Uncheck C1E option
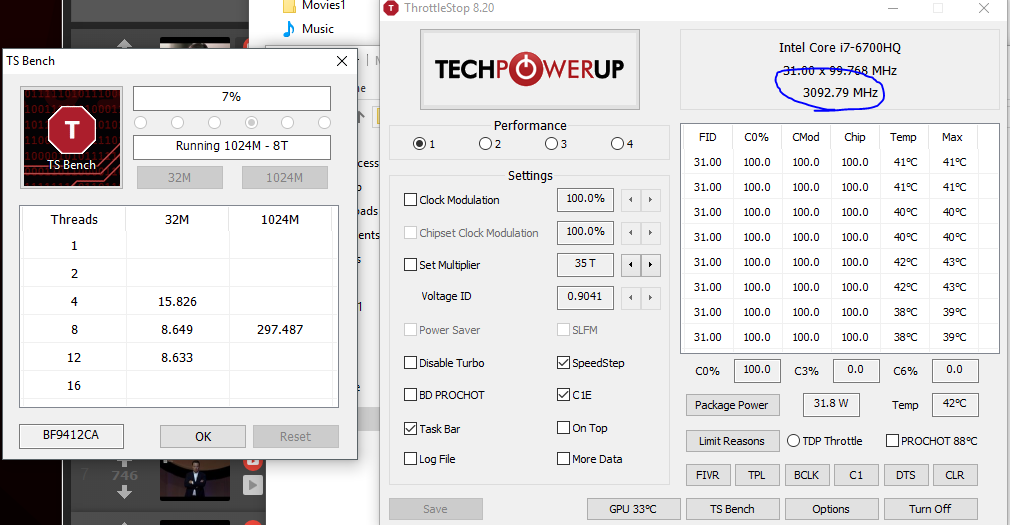1010x525 pixels. tap(564, 395)
